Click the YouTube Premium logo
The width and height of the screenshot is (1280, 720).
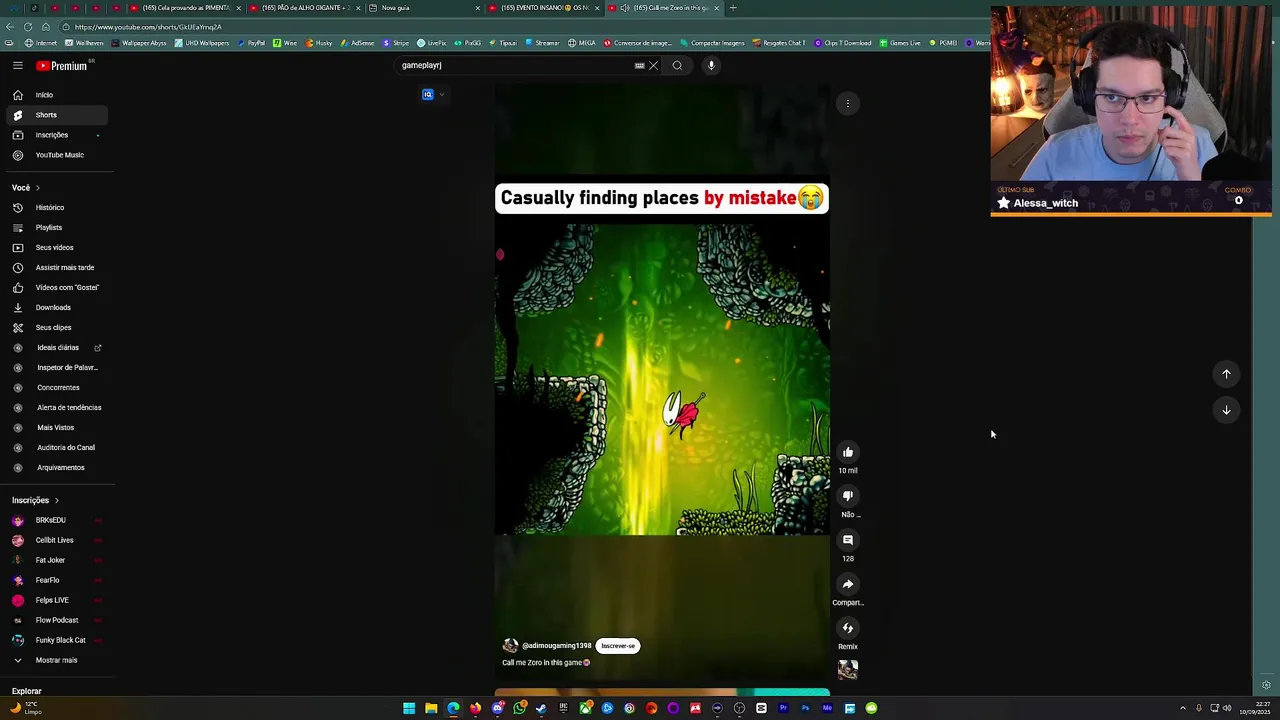[x=64, y=65]
